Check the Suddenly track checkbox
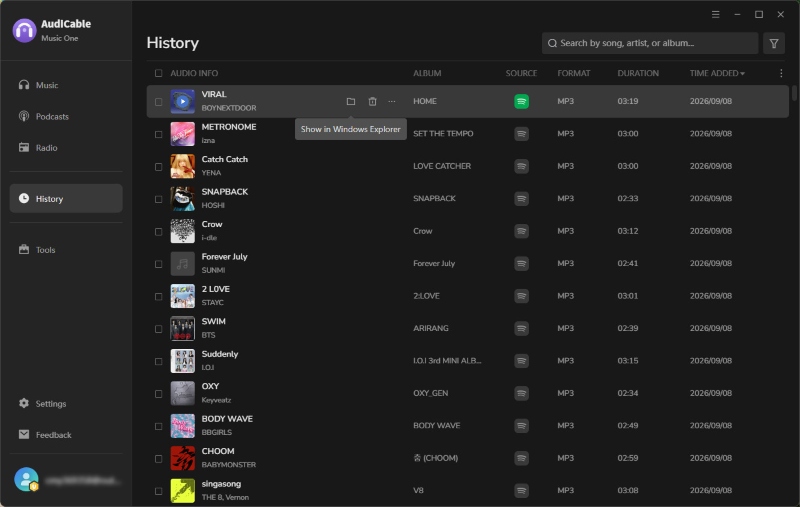Viewport: 800px width, 507px height. (158, 361)
